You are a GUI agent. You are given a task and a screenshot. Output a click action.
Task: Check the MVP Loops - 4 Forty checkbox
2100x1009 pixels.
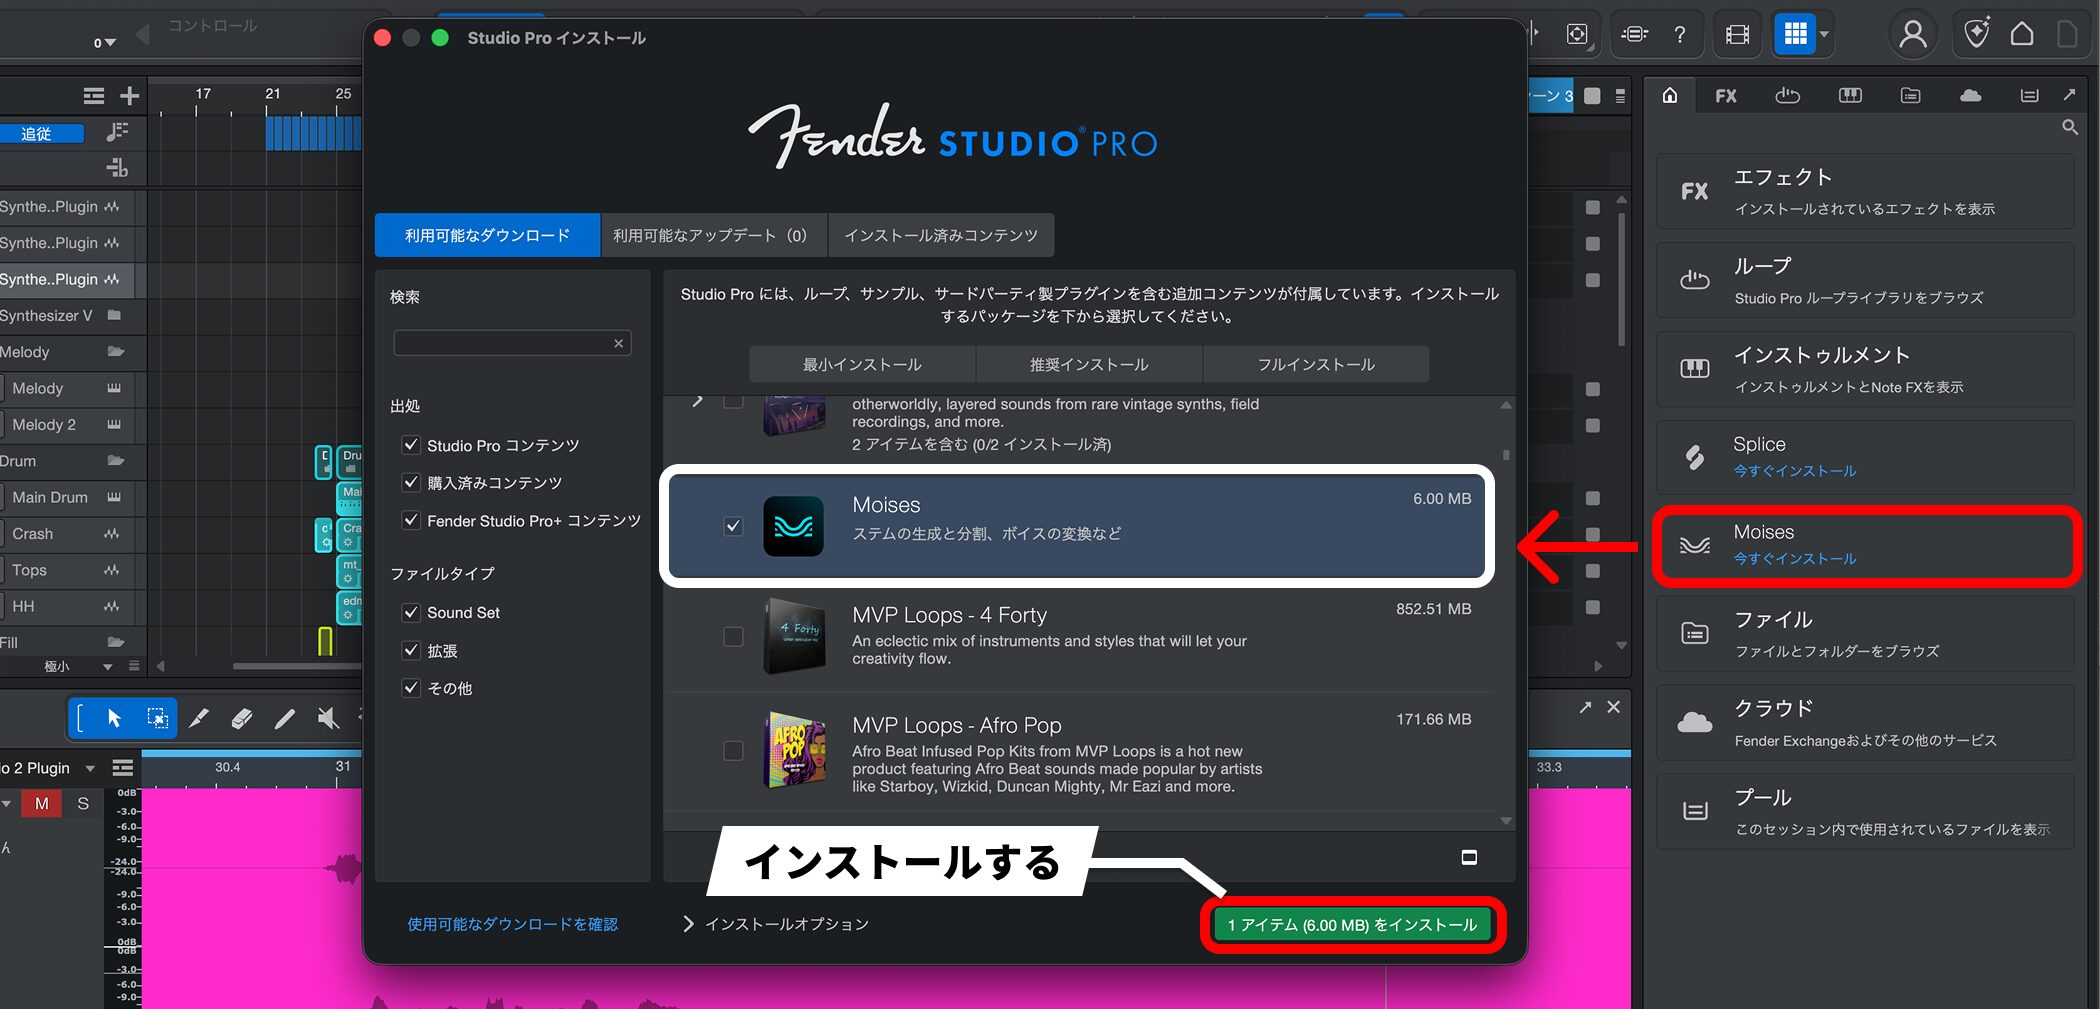[x=733, y=637]
